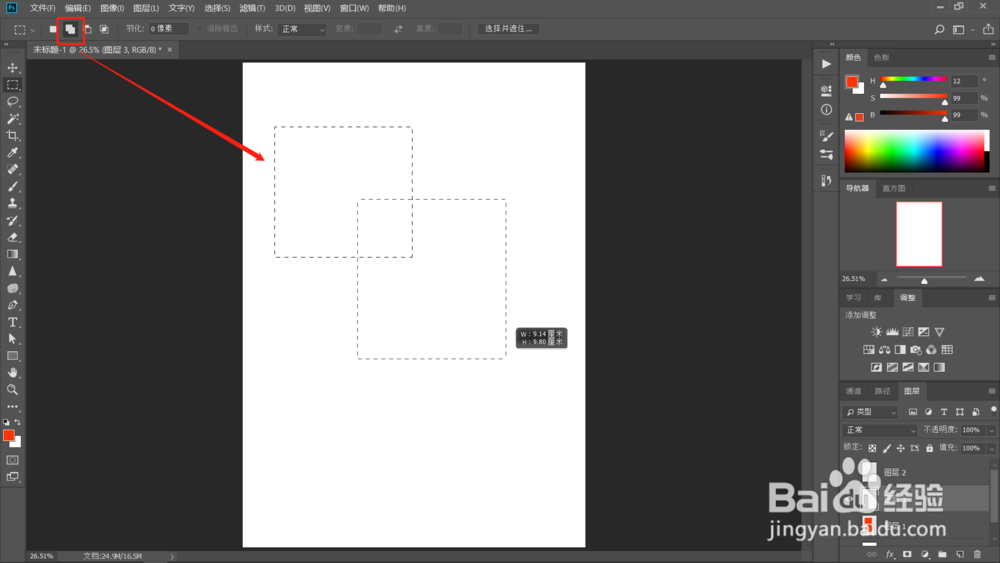
Task: Toggle lock position
Action: 901,448
